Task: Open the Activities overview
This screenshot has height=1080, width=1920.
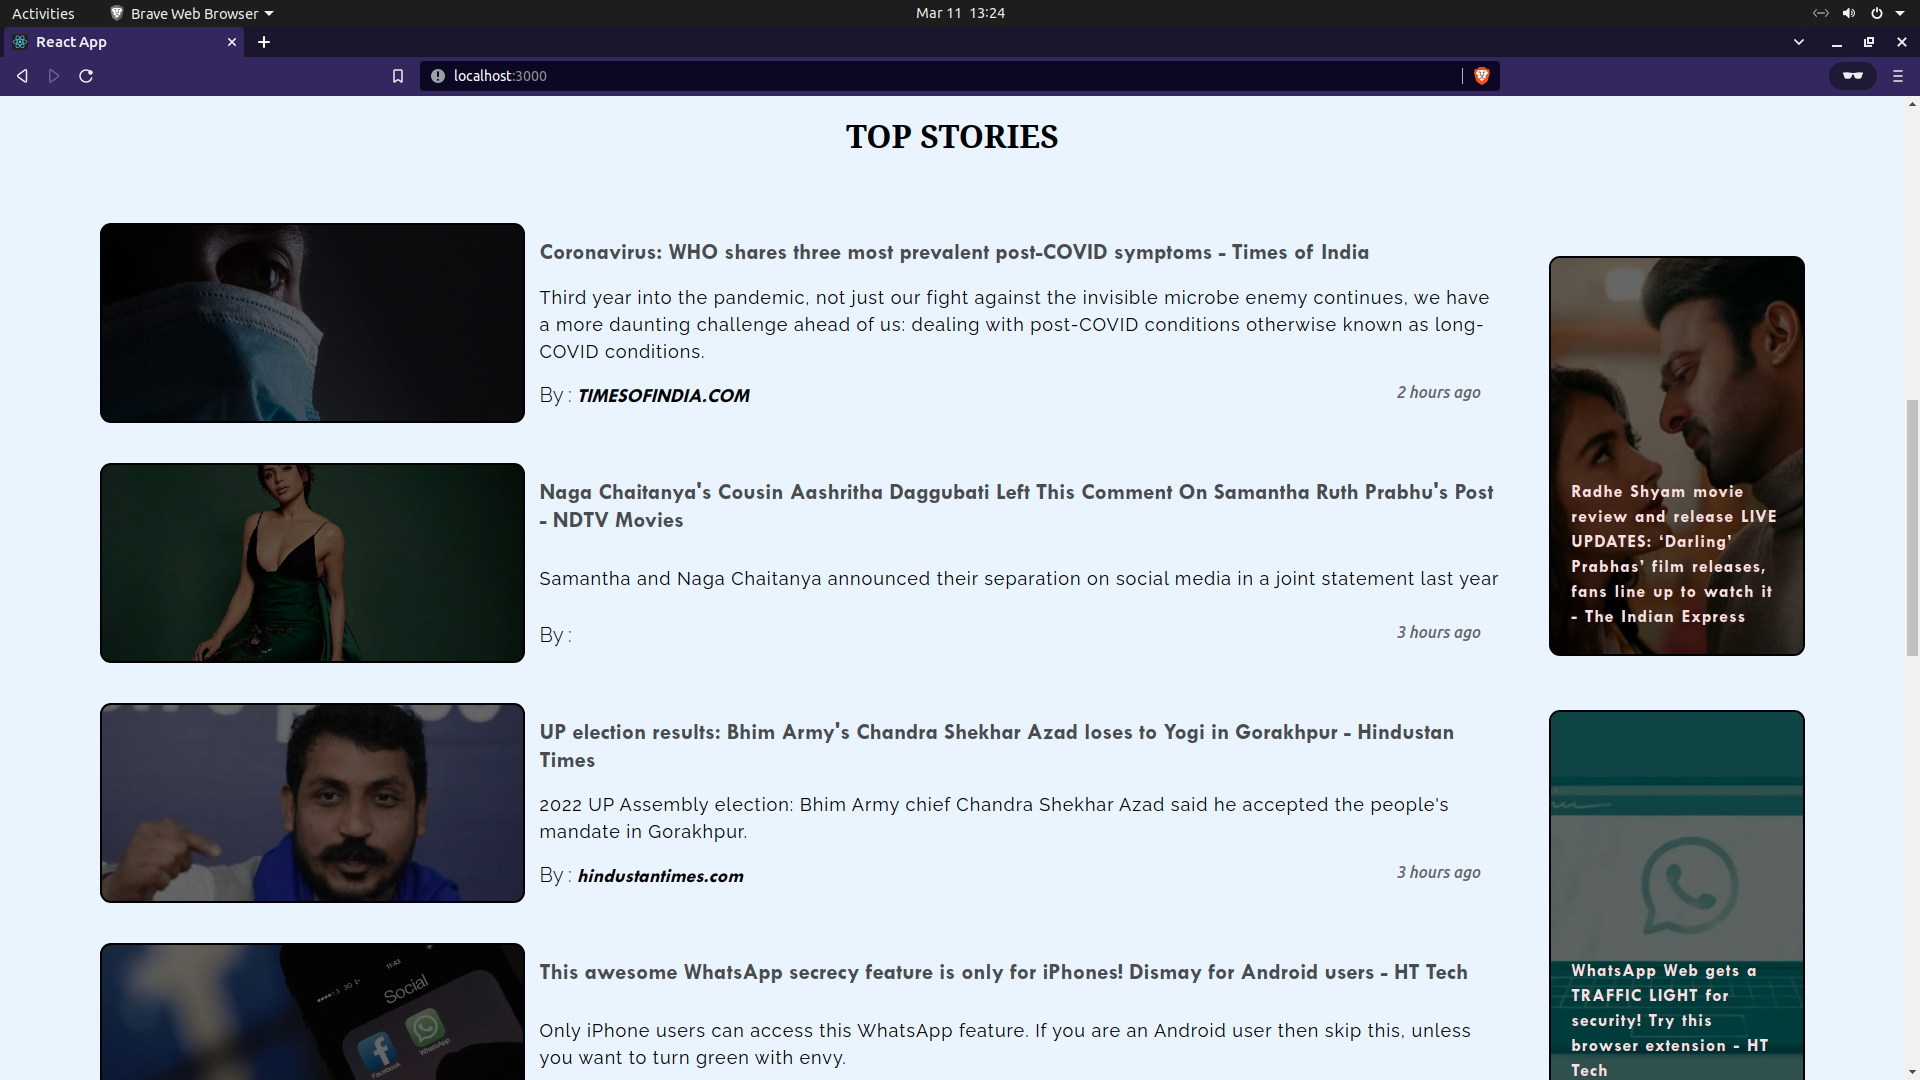Action: [43, 13]
